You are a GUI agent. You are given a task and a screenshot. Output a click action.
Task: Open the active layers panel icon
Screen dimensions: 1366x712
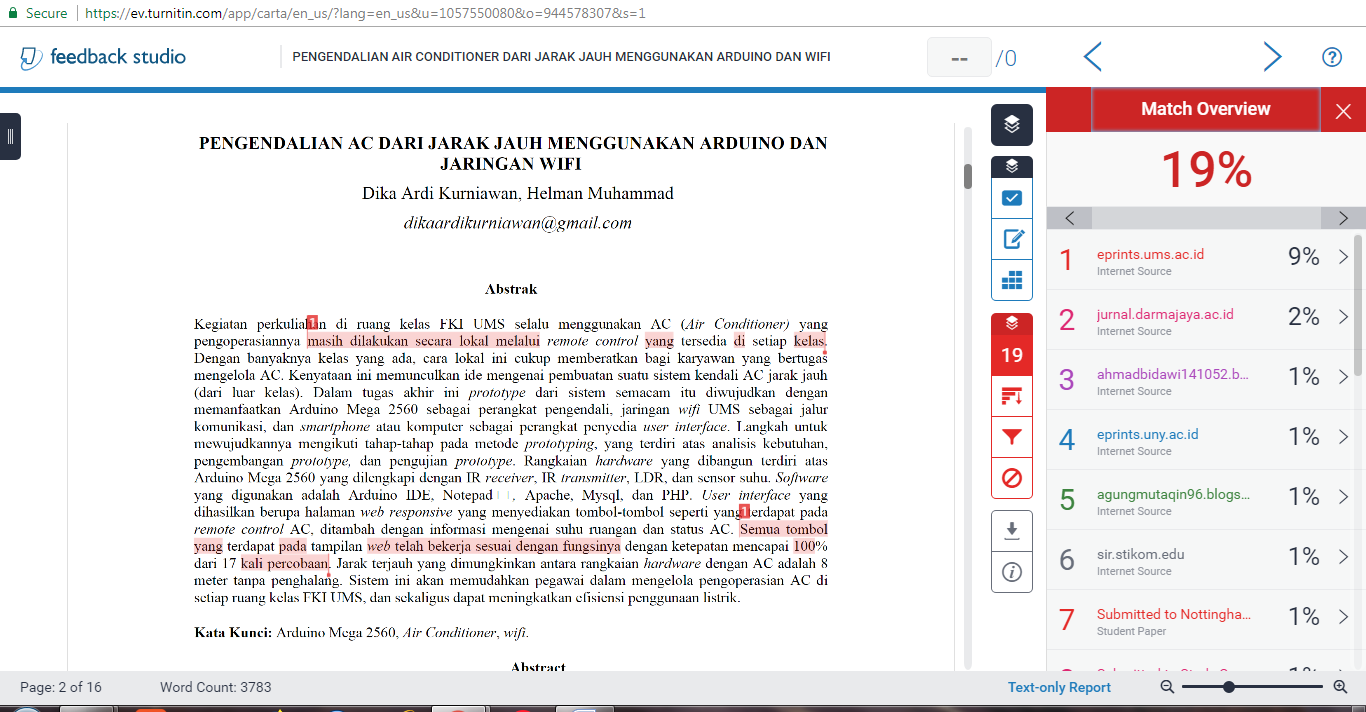(1012, 125)
